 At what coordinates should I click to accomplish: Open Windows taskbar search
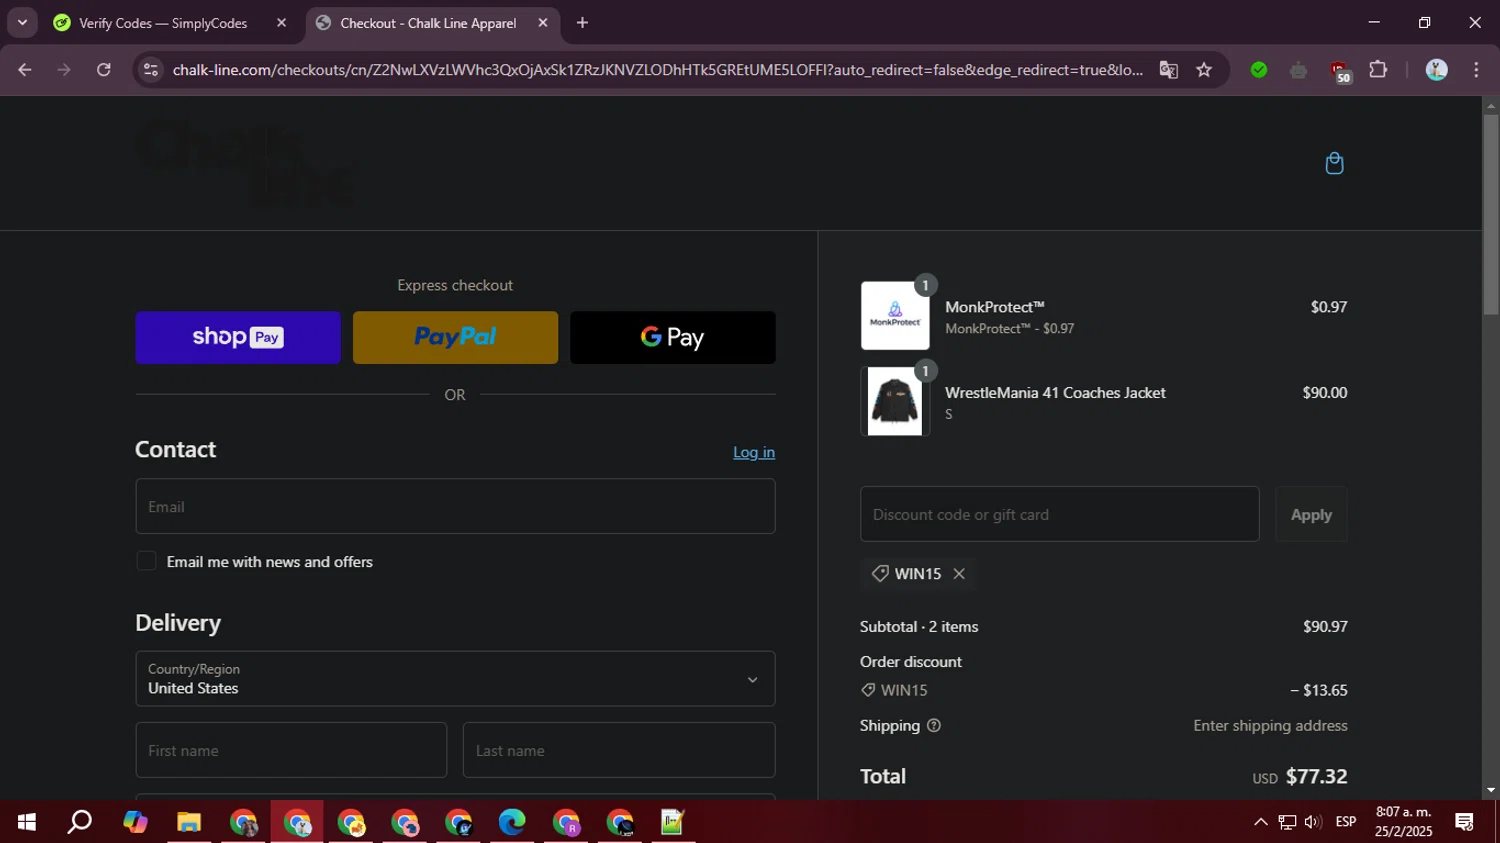click(80, 822)
